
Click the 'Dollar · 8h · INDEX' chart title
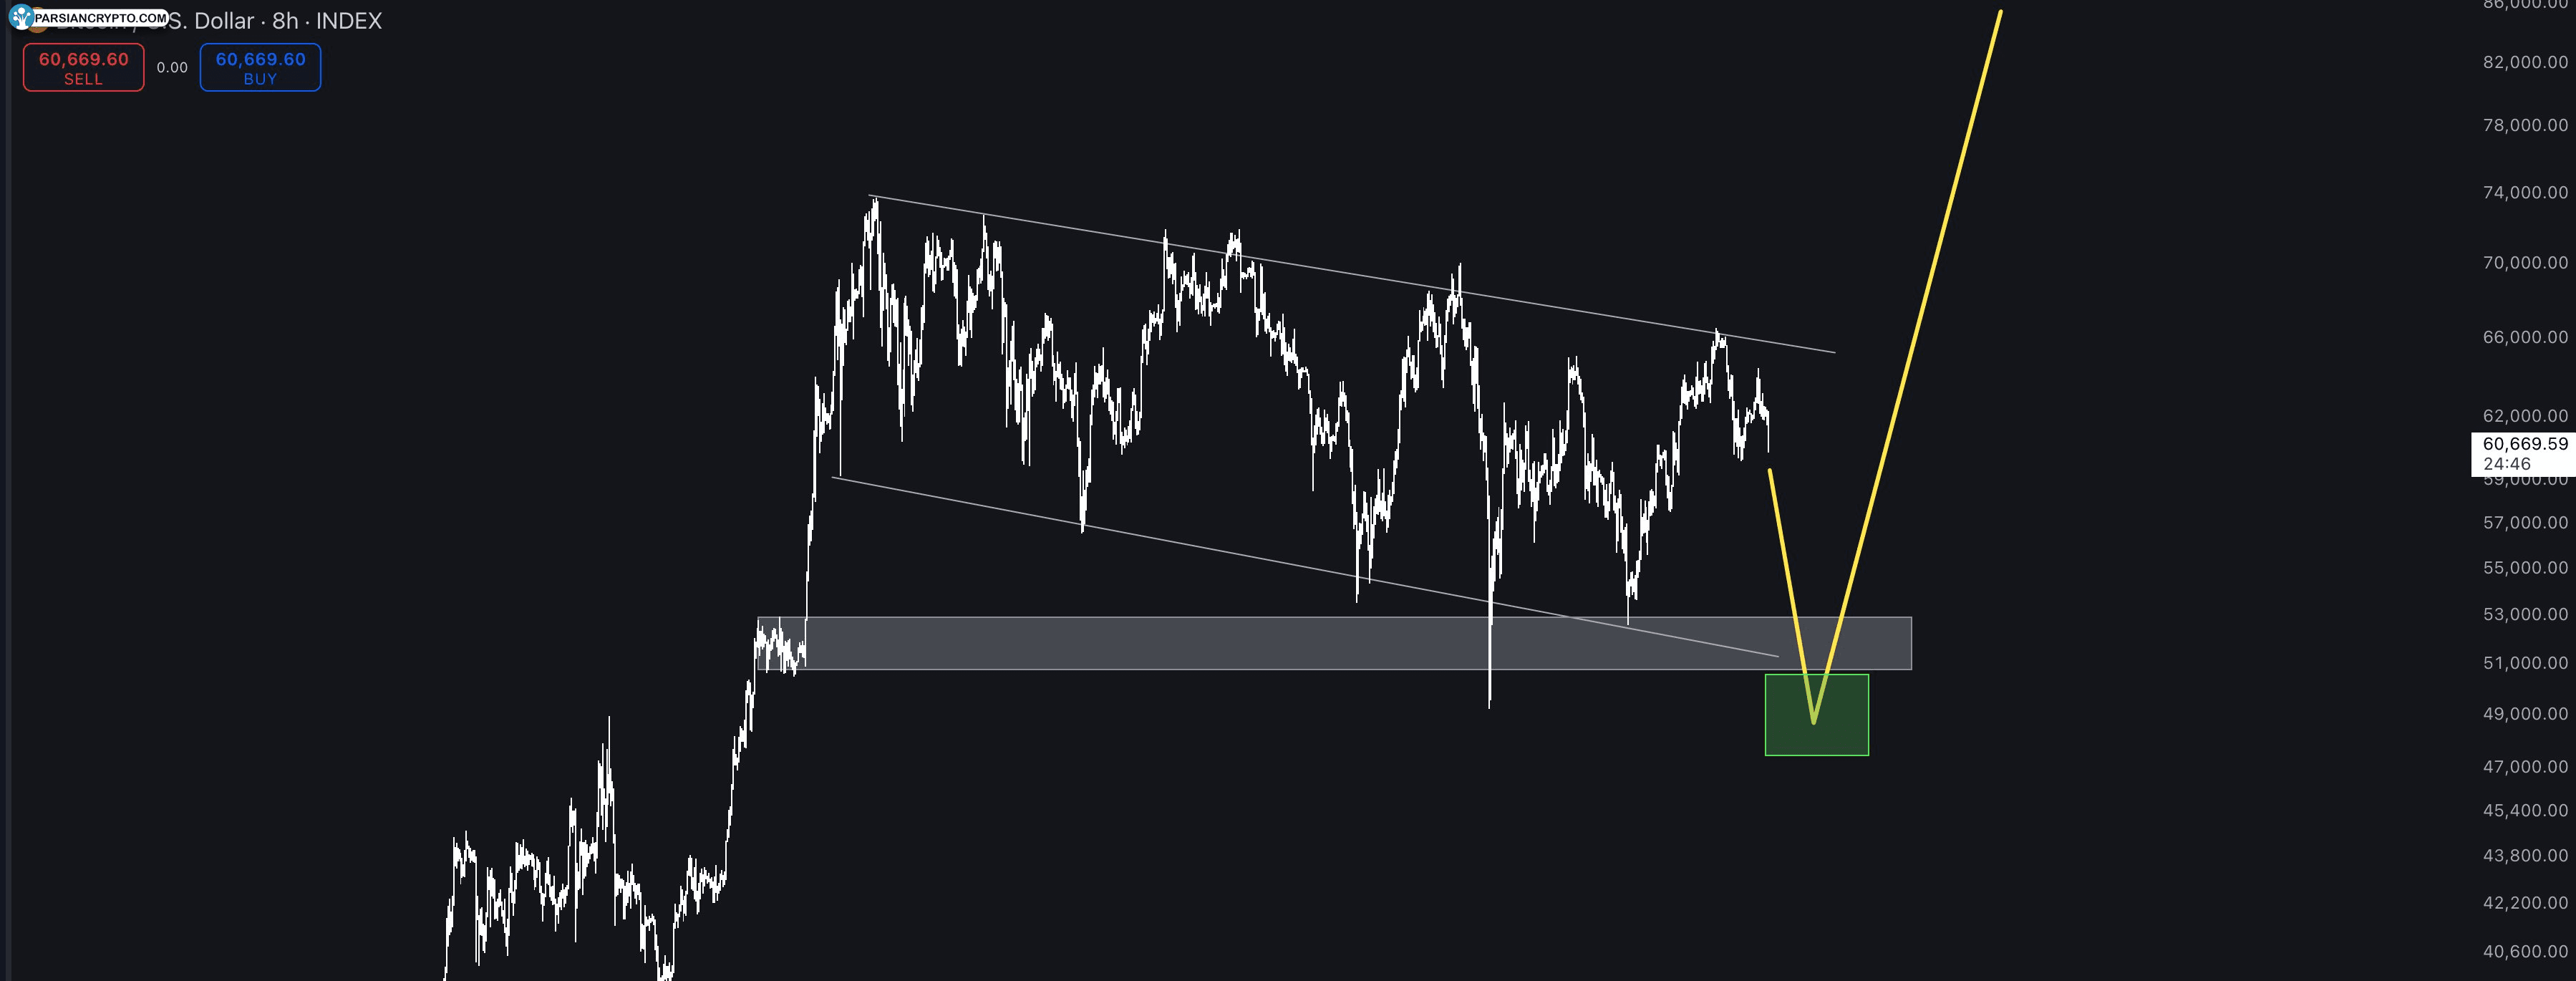288,21
